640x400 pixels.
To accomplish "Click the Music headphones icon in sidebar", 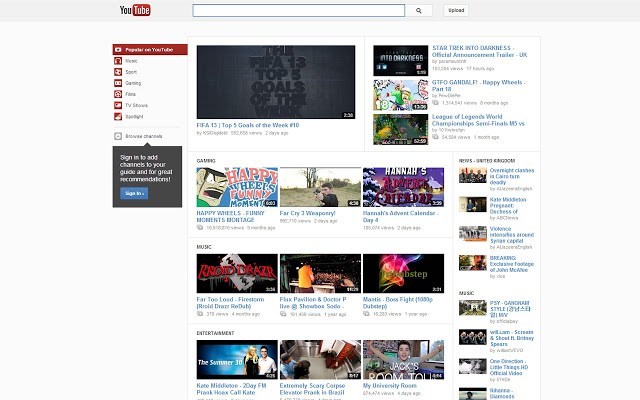I will 118,61.
